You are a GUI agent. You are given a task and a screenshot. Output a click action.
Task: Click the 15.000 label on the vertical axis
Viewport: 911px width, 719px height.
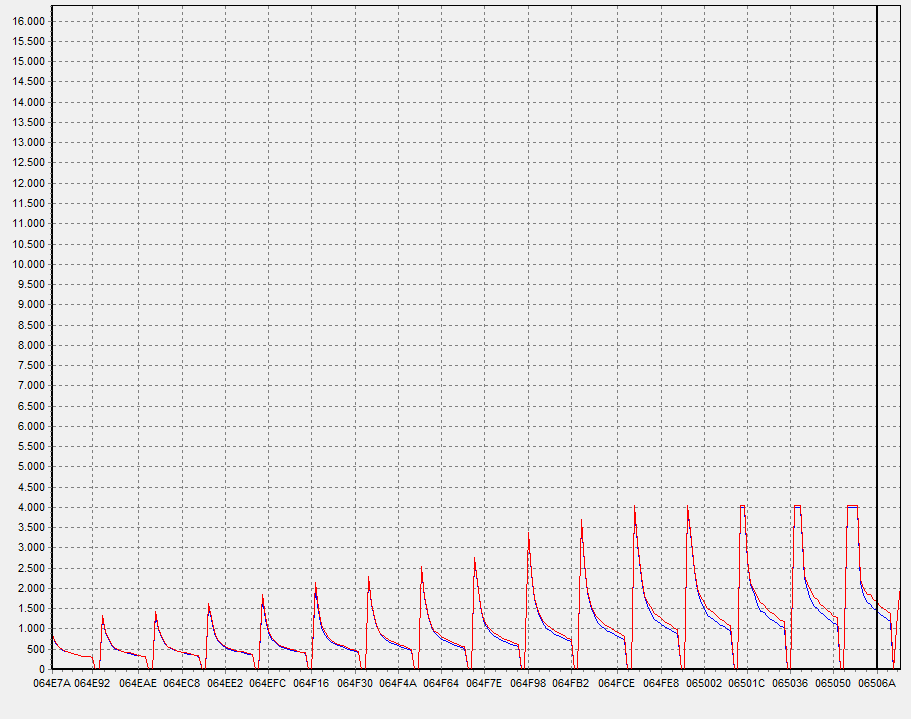pos(28,62)
